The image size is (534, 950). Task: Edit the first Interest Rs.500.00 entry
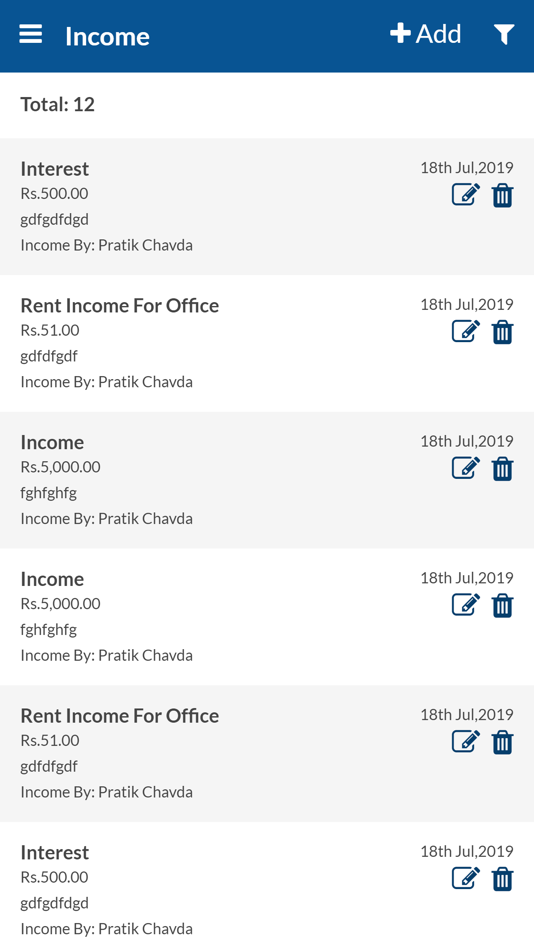click(x=466, y=195)
